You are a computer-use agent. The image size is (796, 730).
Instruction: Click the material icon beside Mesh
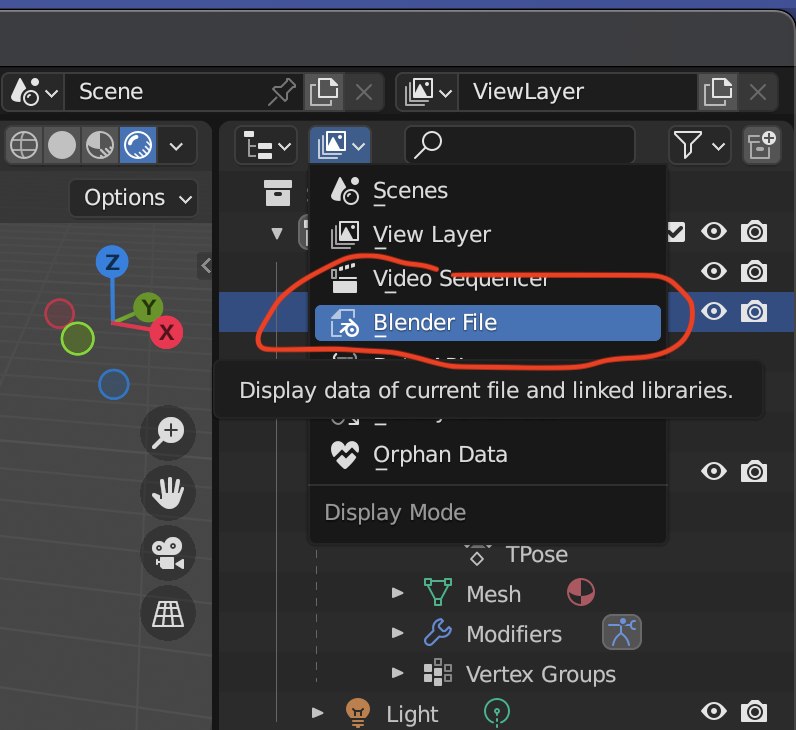[x=581, y=592]
